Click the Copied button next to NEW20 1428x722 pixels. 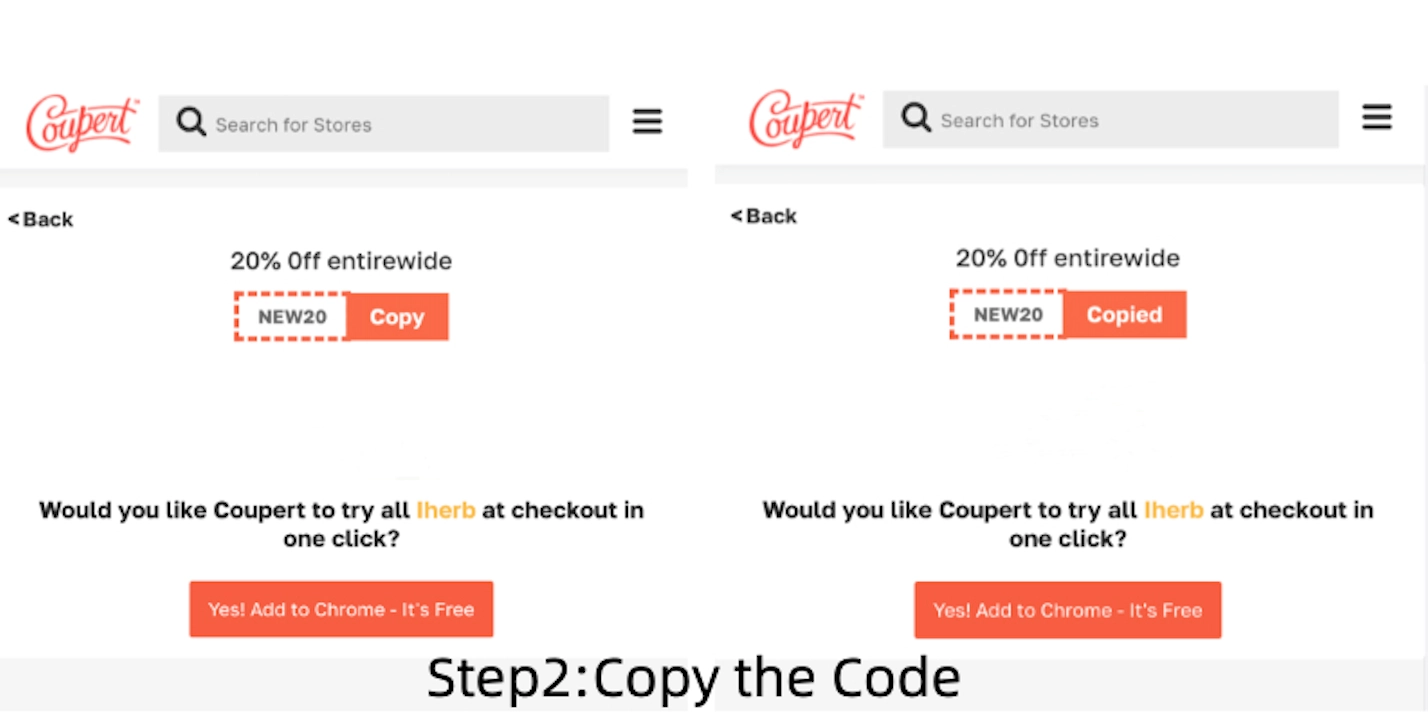pos(1124,314)
